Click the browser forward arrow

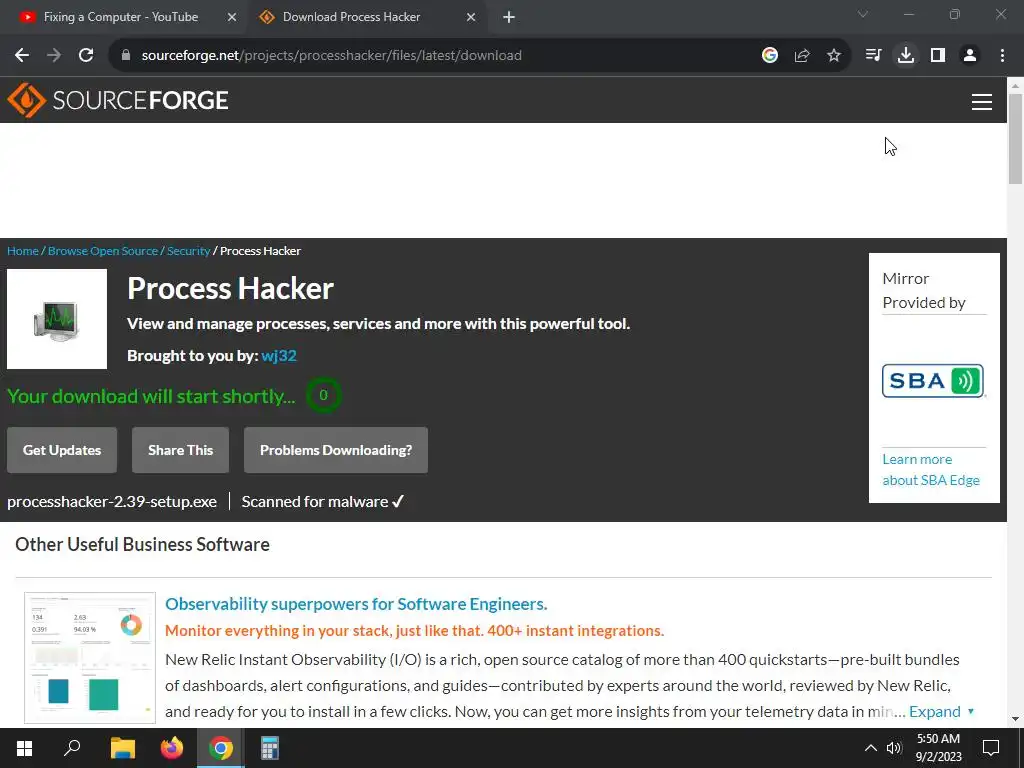click(54, 56)
